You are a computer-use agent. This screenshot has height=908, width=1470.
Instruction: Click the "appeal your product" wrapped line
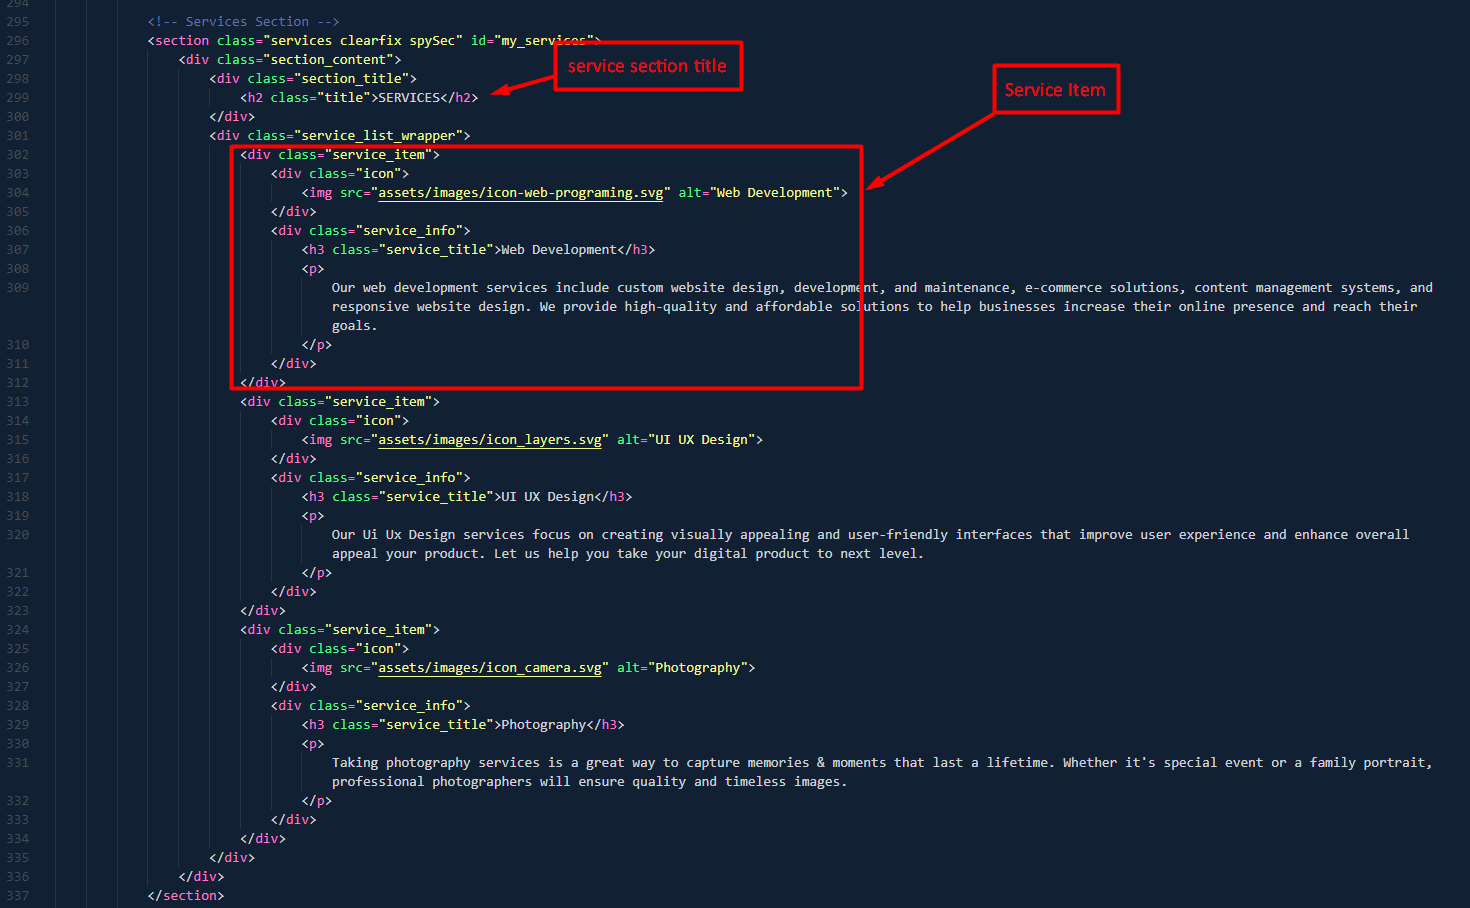point(628,553)
